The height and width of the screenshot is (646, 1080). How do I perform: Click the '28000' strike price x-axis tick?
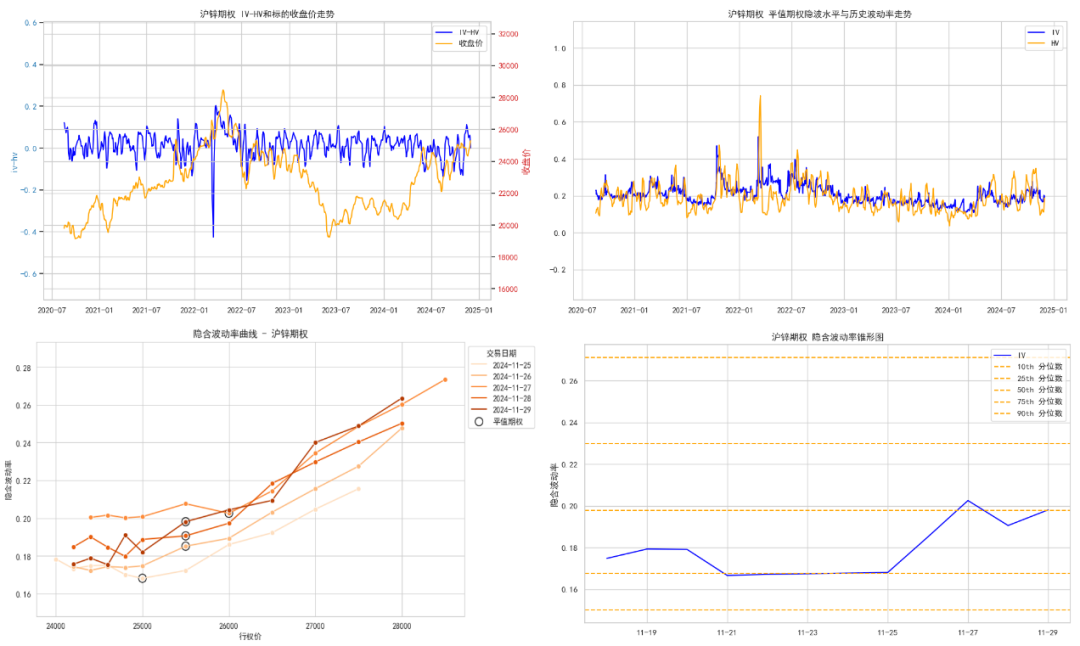[x=402, y=626]
